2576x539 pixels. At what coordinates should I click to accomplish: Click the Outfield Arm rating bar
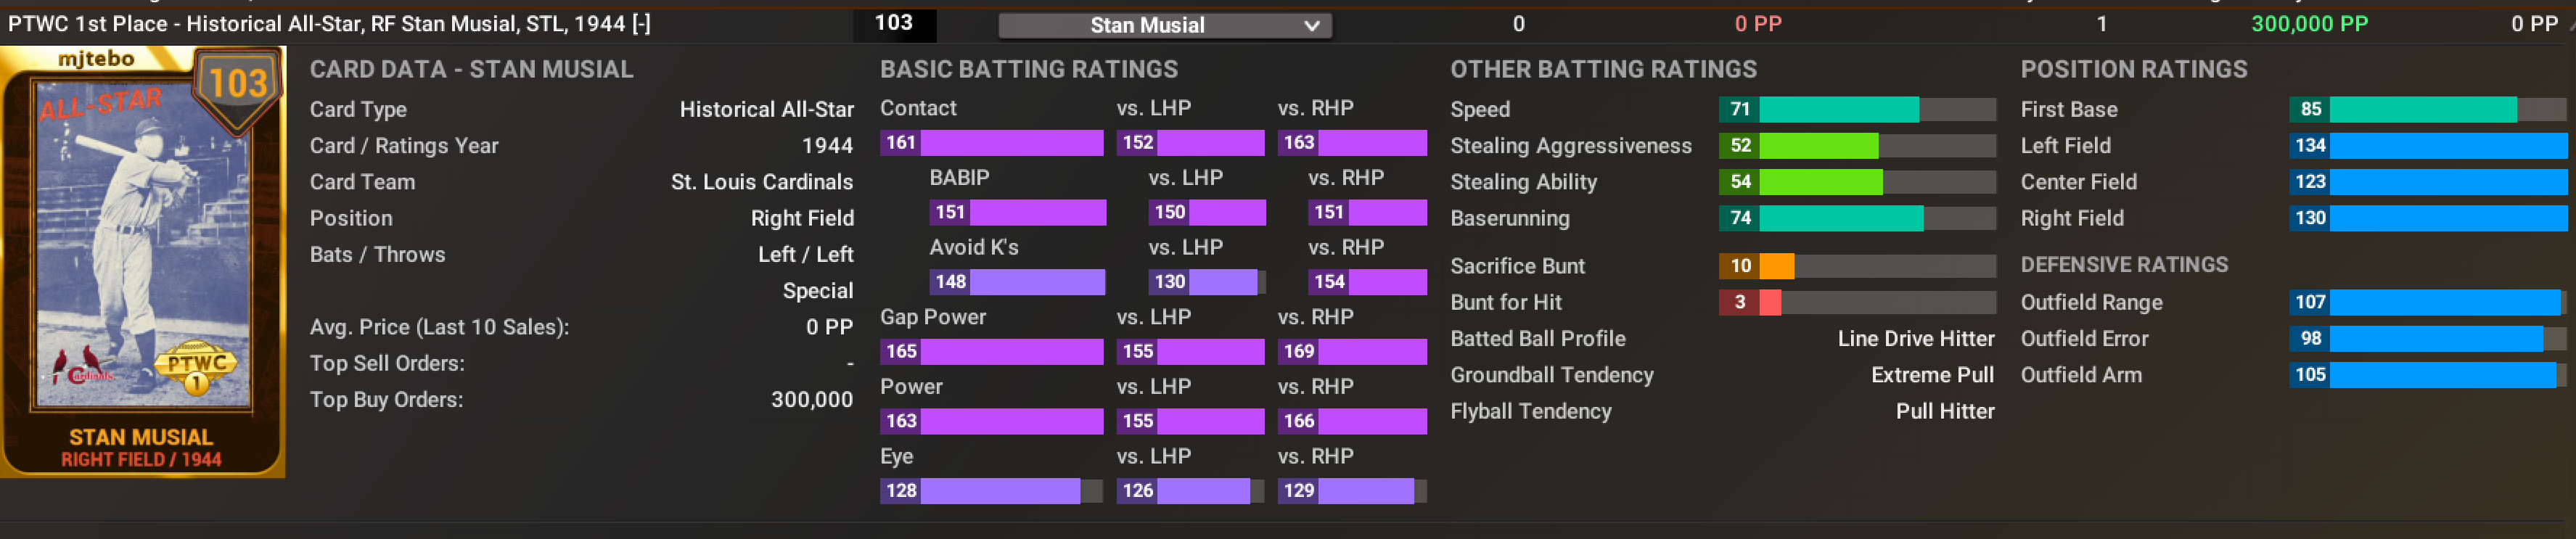(x=2427, y=375)
